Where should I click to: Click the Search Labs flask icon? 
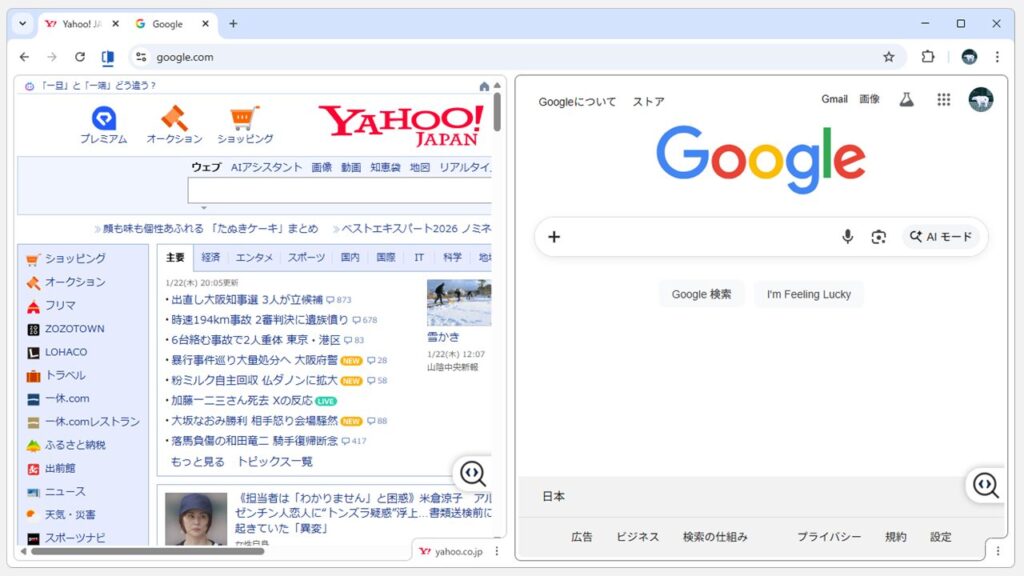coord(906,99)
